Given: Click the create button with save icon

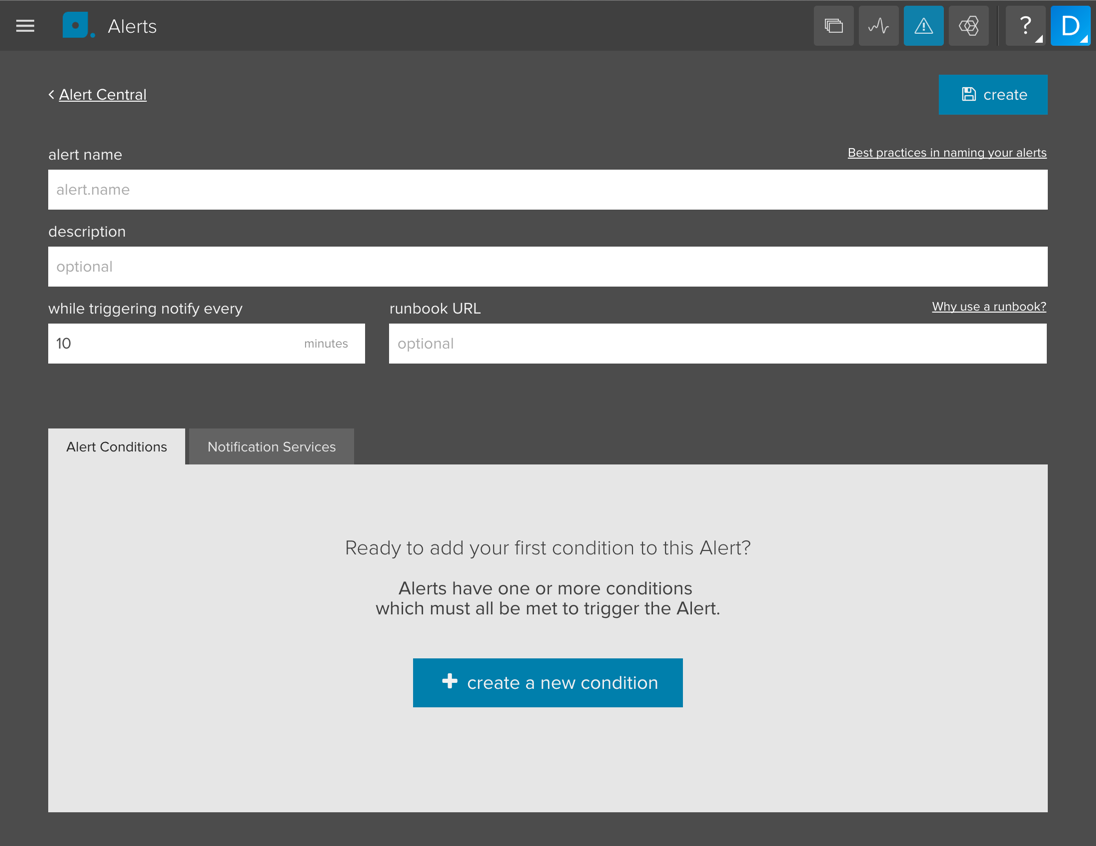Looking at the screenshot, I should (x=992, y=95).
